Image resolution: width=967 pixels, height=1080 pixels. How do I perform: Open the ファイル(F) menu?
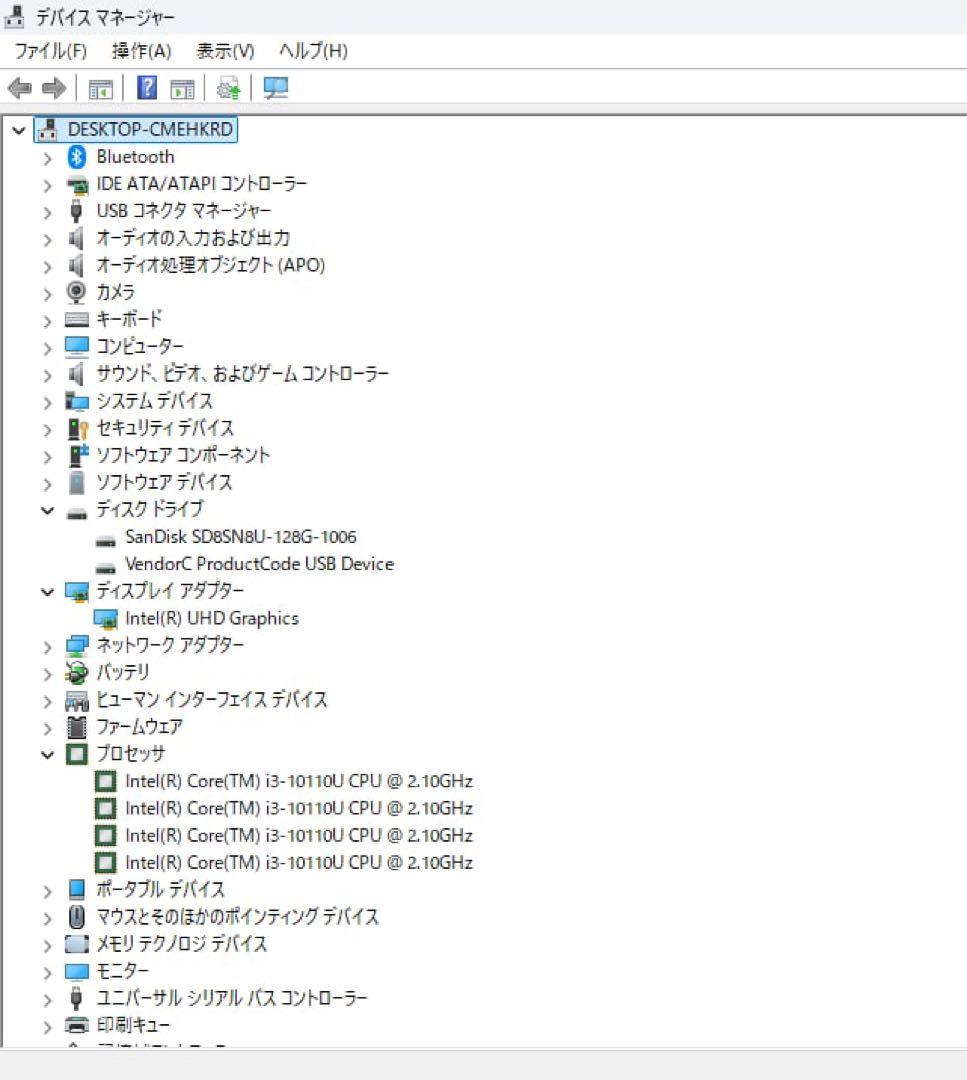click(50, 51)
